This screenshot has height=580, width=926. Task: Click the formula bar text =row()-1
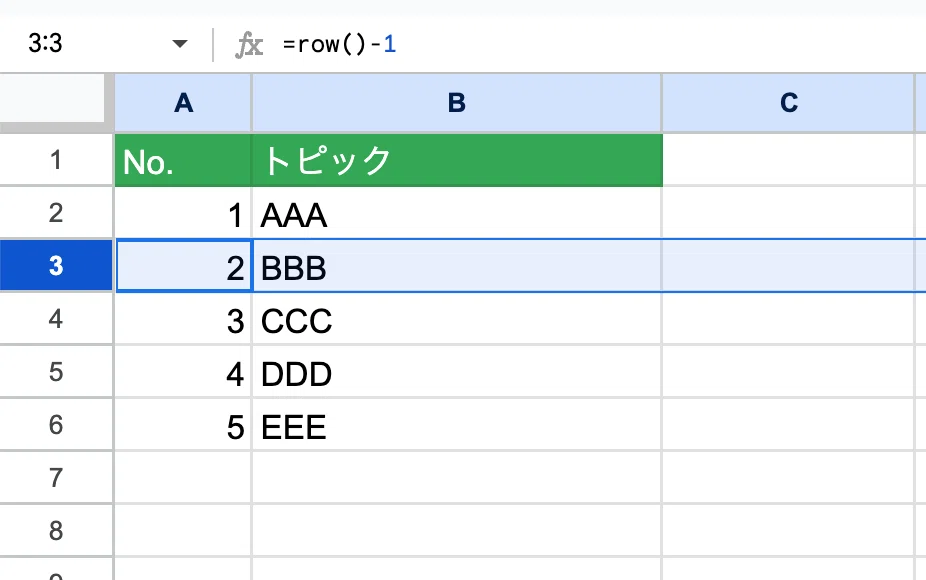click(339, 44)
